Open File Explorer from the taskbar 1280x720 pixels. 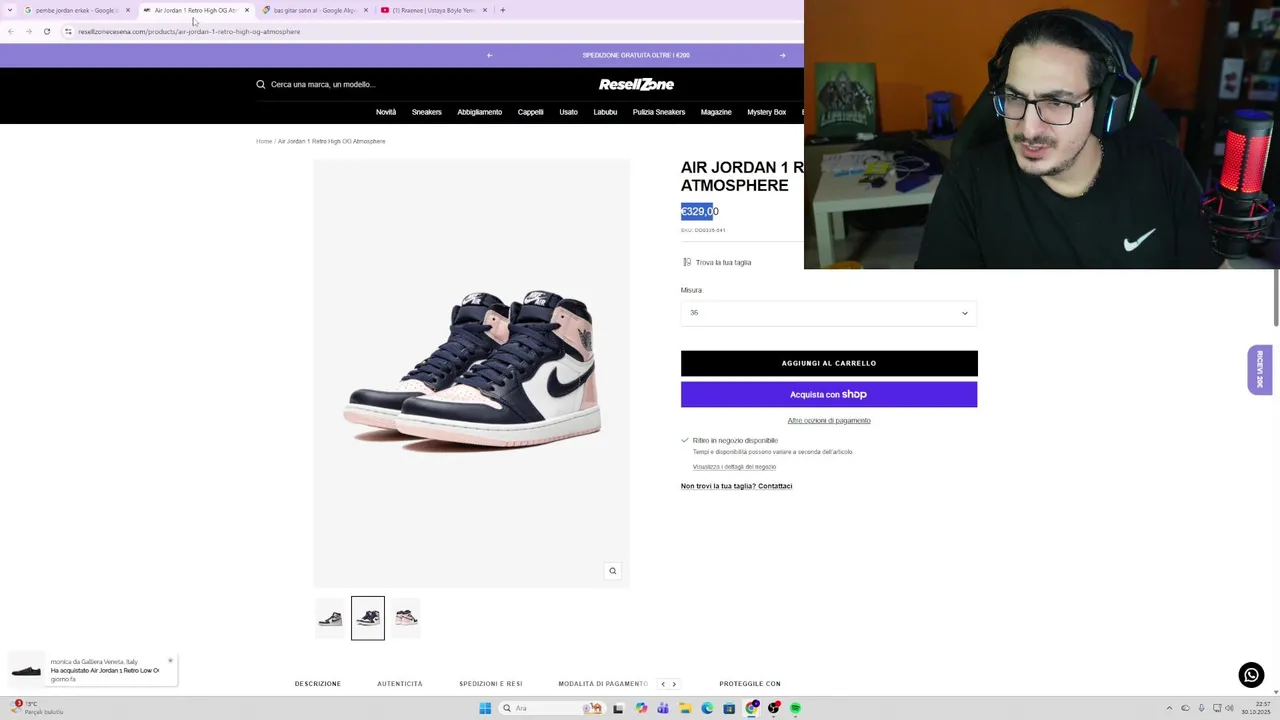click(685, 708)
